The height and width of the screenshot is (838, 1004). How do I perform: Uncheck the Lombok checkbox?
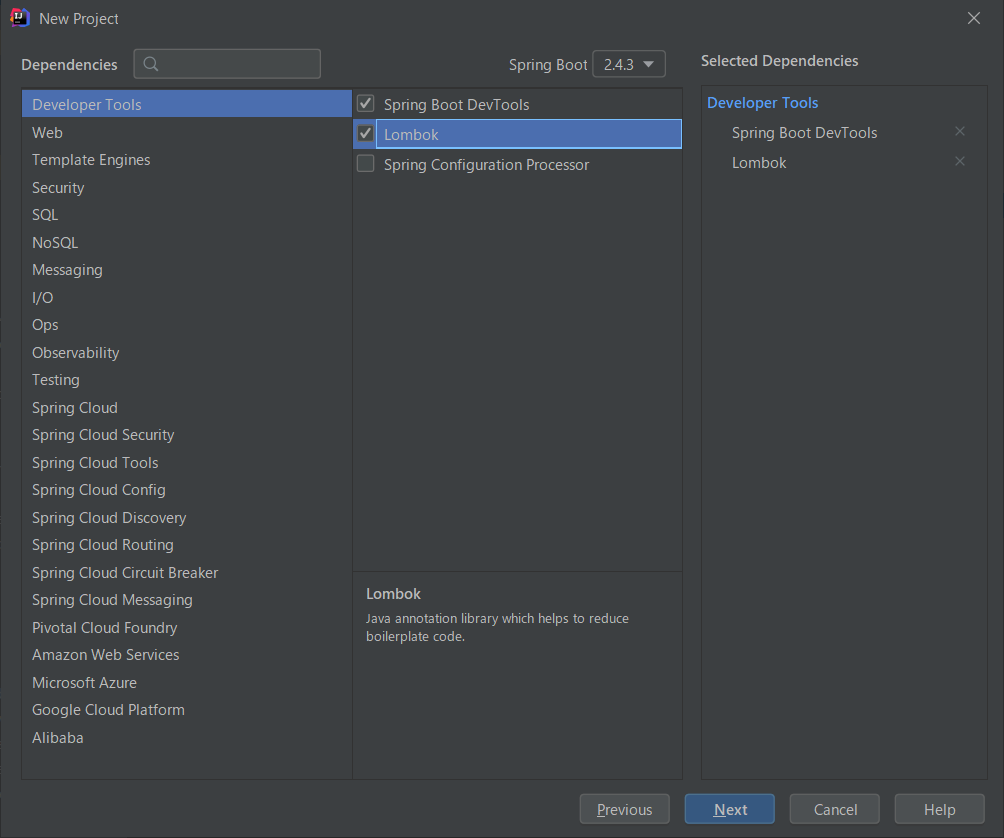[366, 134]
